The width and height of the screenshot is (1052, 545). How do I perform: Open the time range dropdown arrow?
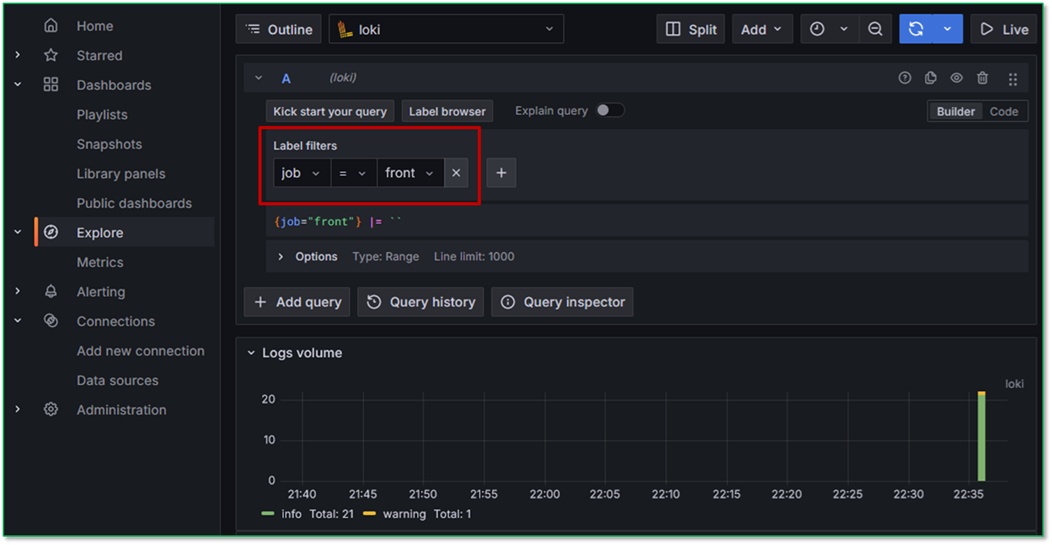844,30
